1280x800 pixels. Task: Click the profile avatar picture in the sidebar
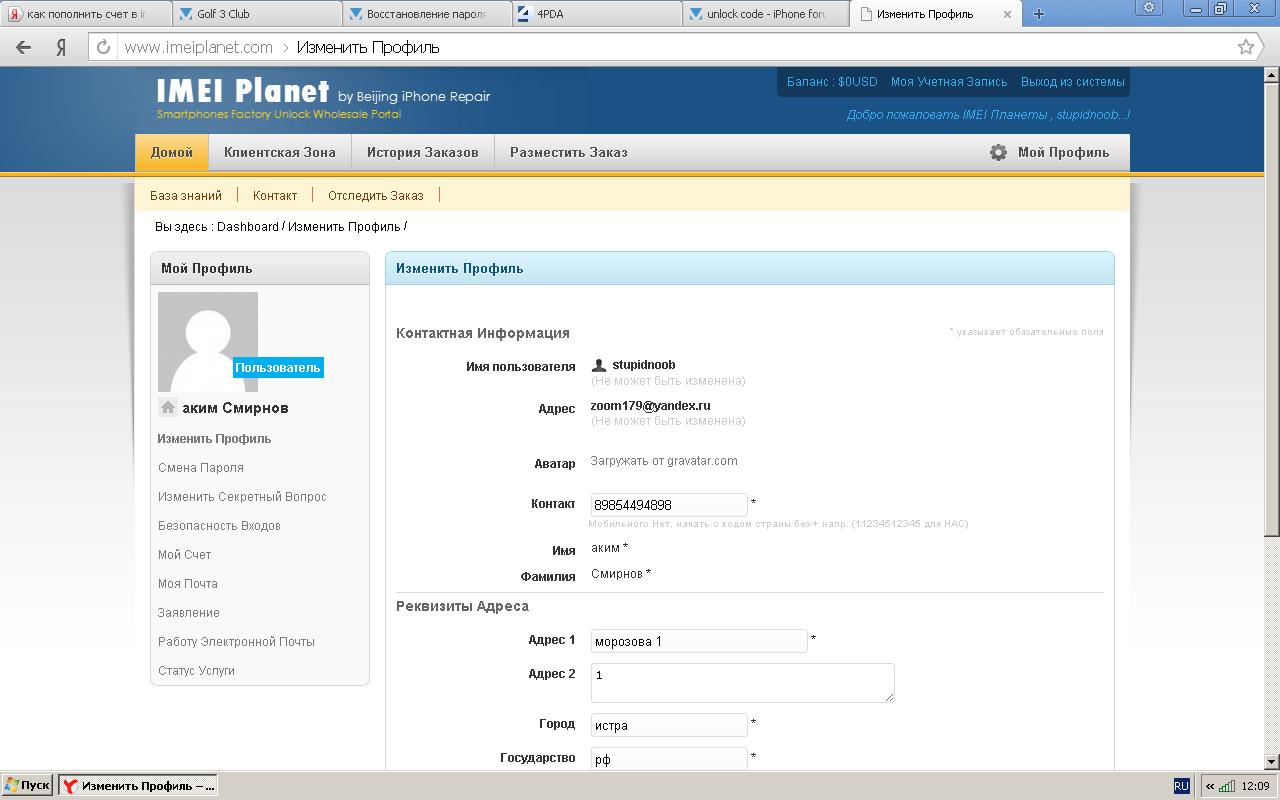pyautogui.click(x=208, y=342)
